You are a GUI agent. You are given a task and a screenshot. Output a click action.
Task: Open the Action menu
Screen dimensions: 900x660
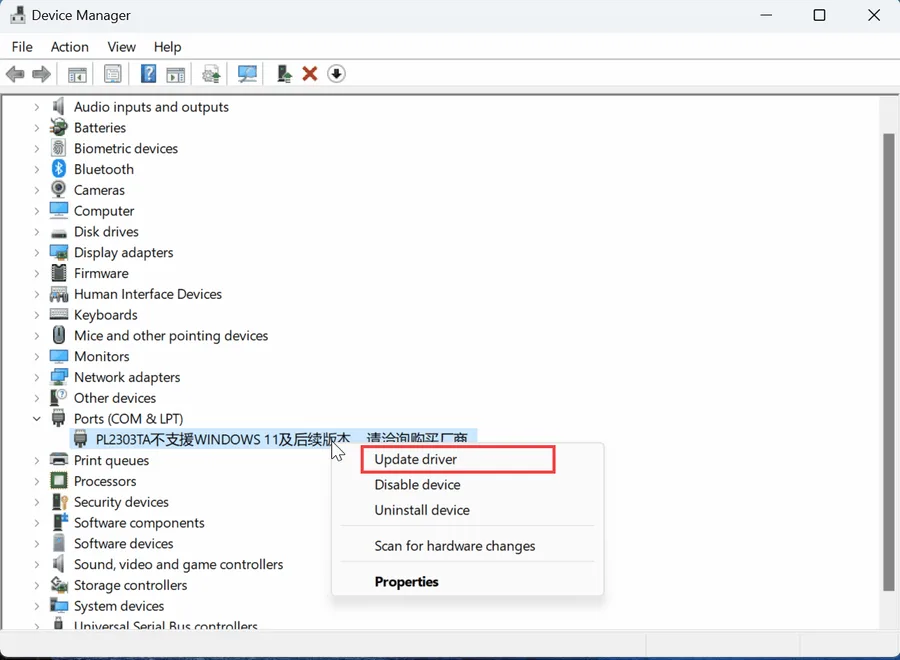point(69,47)
